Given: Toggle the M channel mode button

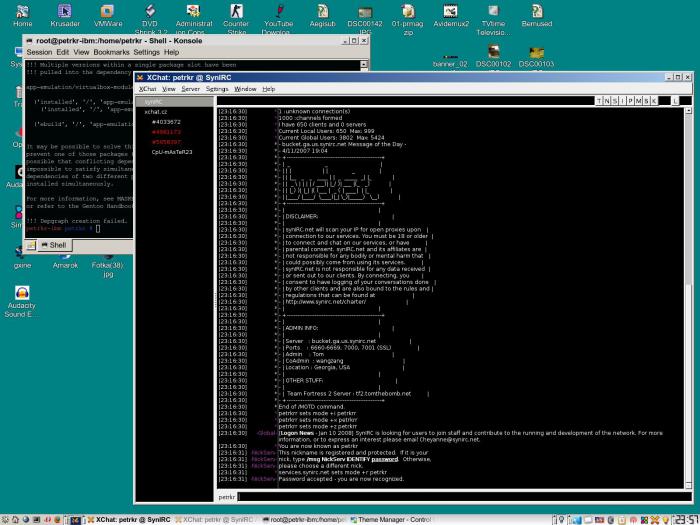Looking at the screenshot, I should (x=638, y=101).
